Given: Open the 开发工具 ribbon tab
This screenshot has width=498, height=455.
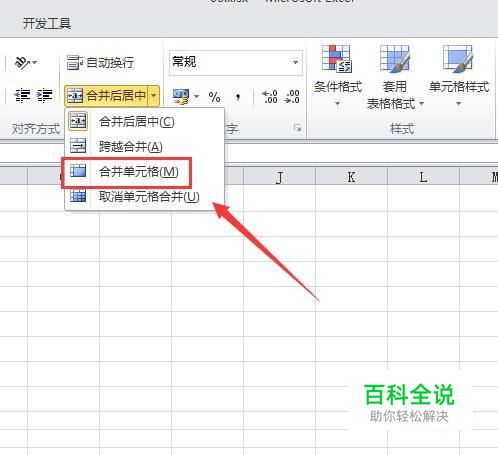Looking at the screenshot, I should pos(47,24).
